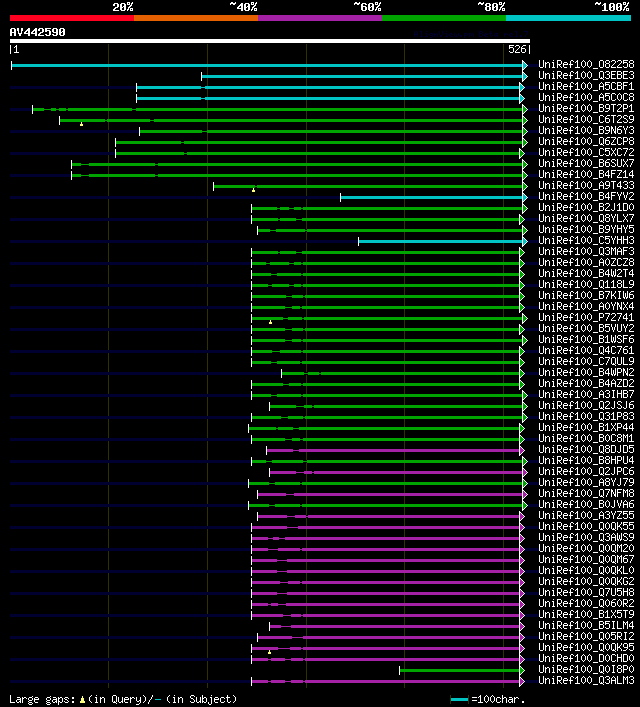640x707 pixels.
Task: Click the UniRef100_A9T433 label
Action: coord(586,185)
